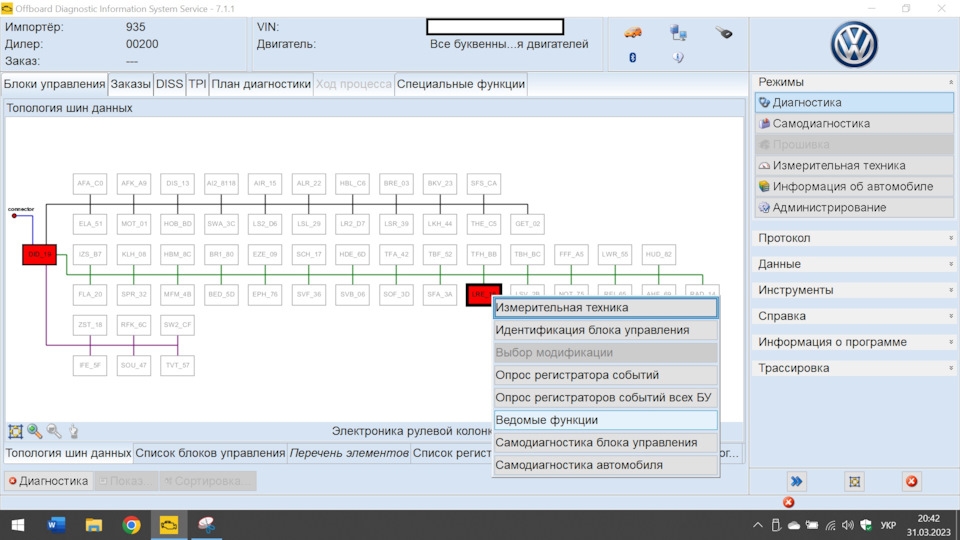The image size is (960, 540).
Task: Open Google Chrome from taskbar
Action: pyautogui.click(x=131, y=525)
